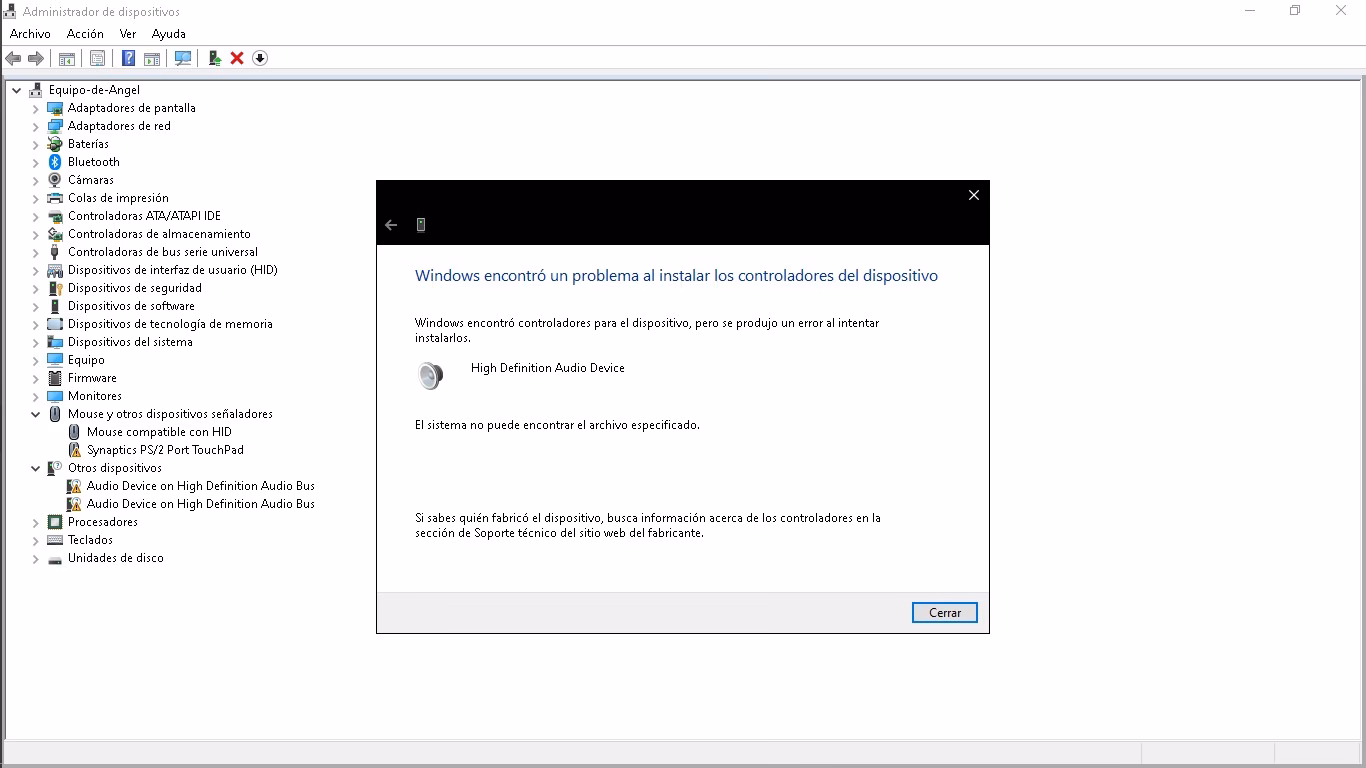
Task: Open the Ayuda menu
Action: 169,34
